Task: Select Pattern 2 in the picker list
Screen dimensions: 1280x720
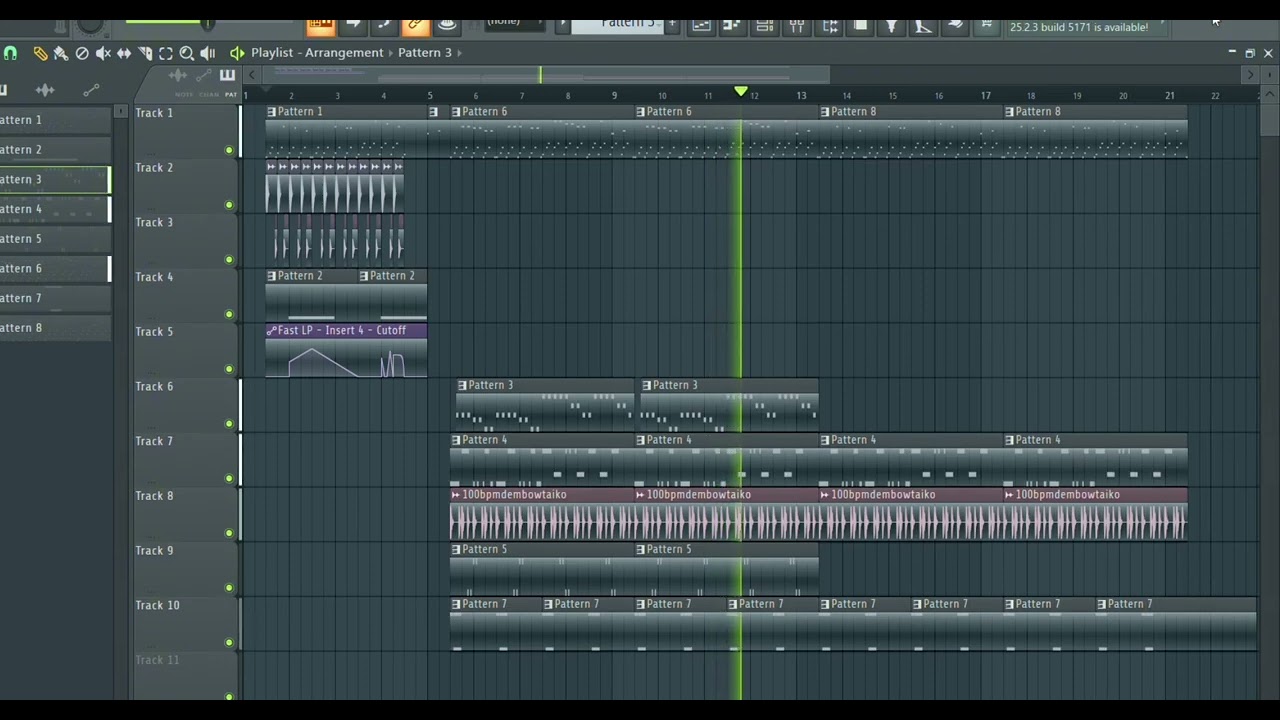Action: (55, 150)
